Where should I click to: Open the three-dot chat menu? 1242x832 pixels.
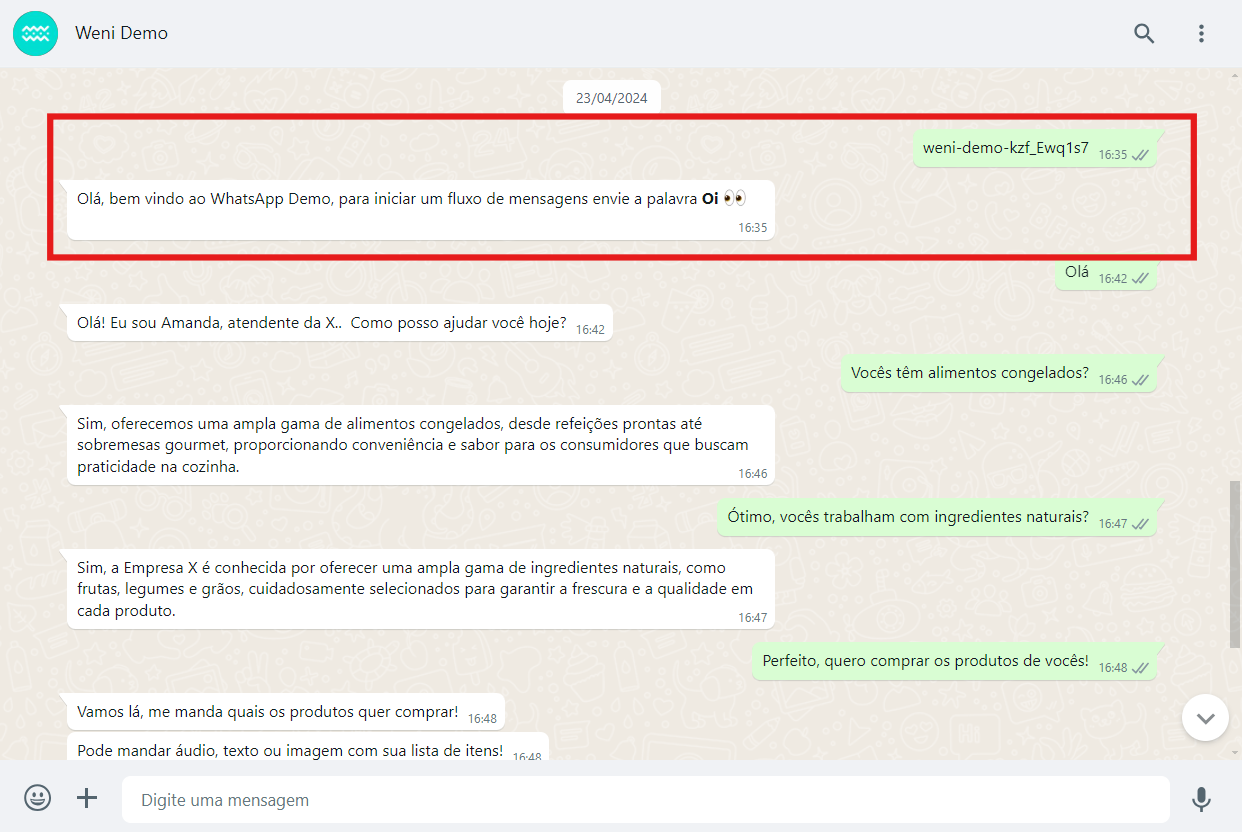pyautogui.click(x=1202, y=33)
